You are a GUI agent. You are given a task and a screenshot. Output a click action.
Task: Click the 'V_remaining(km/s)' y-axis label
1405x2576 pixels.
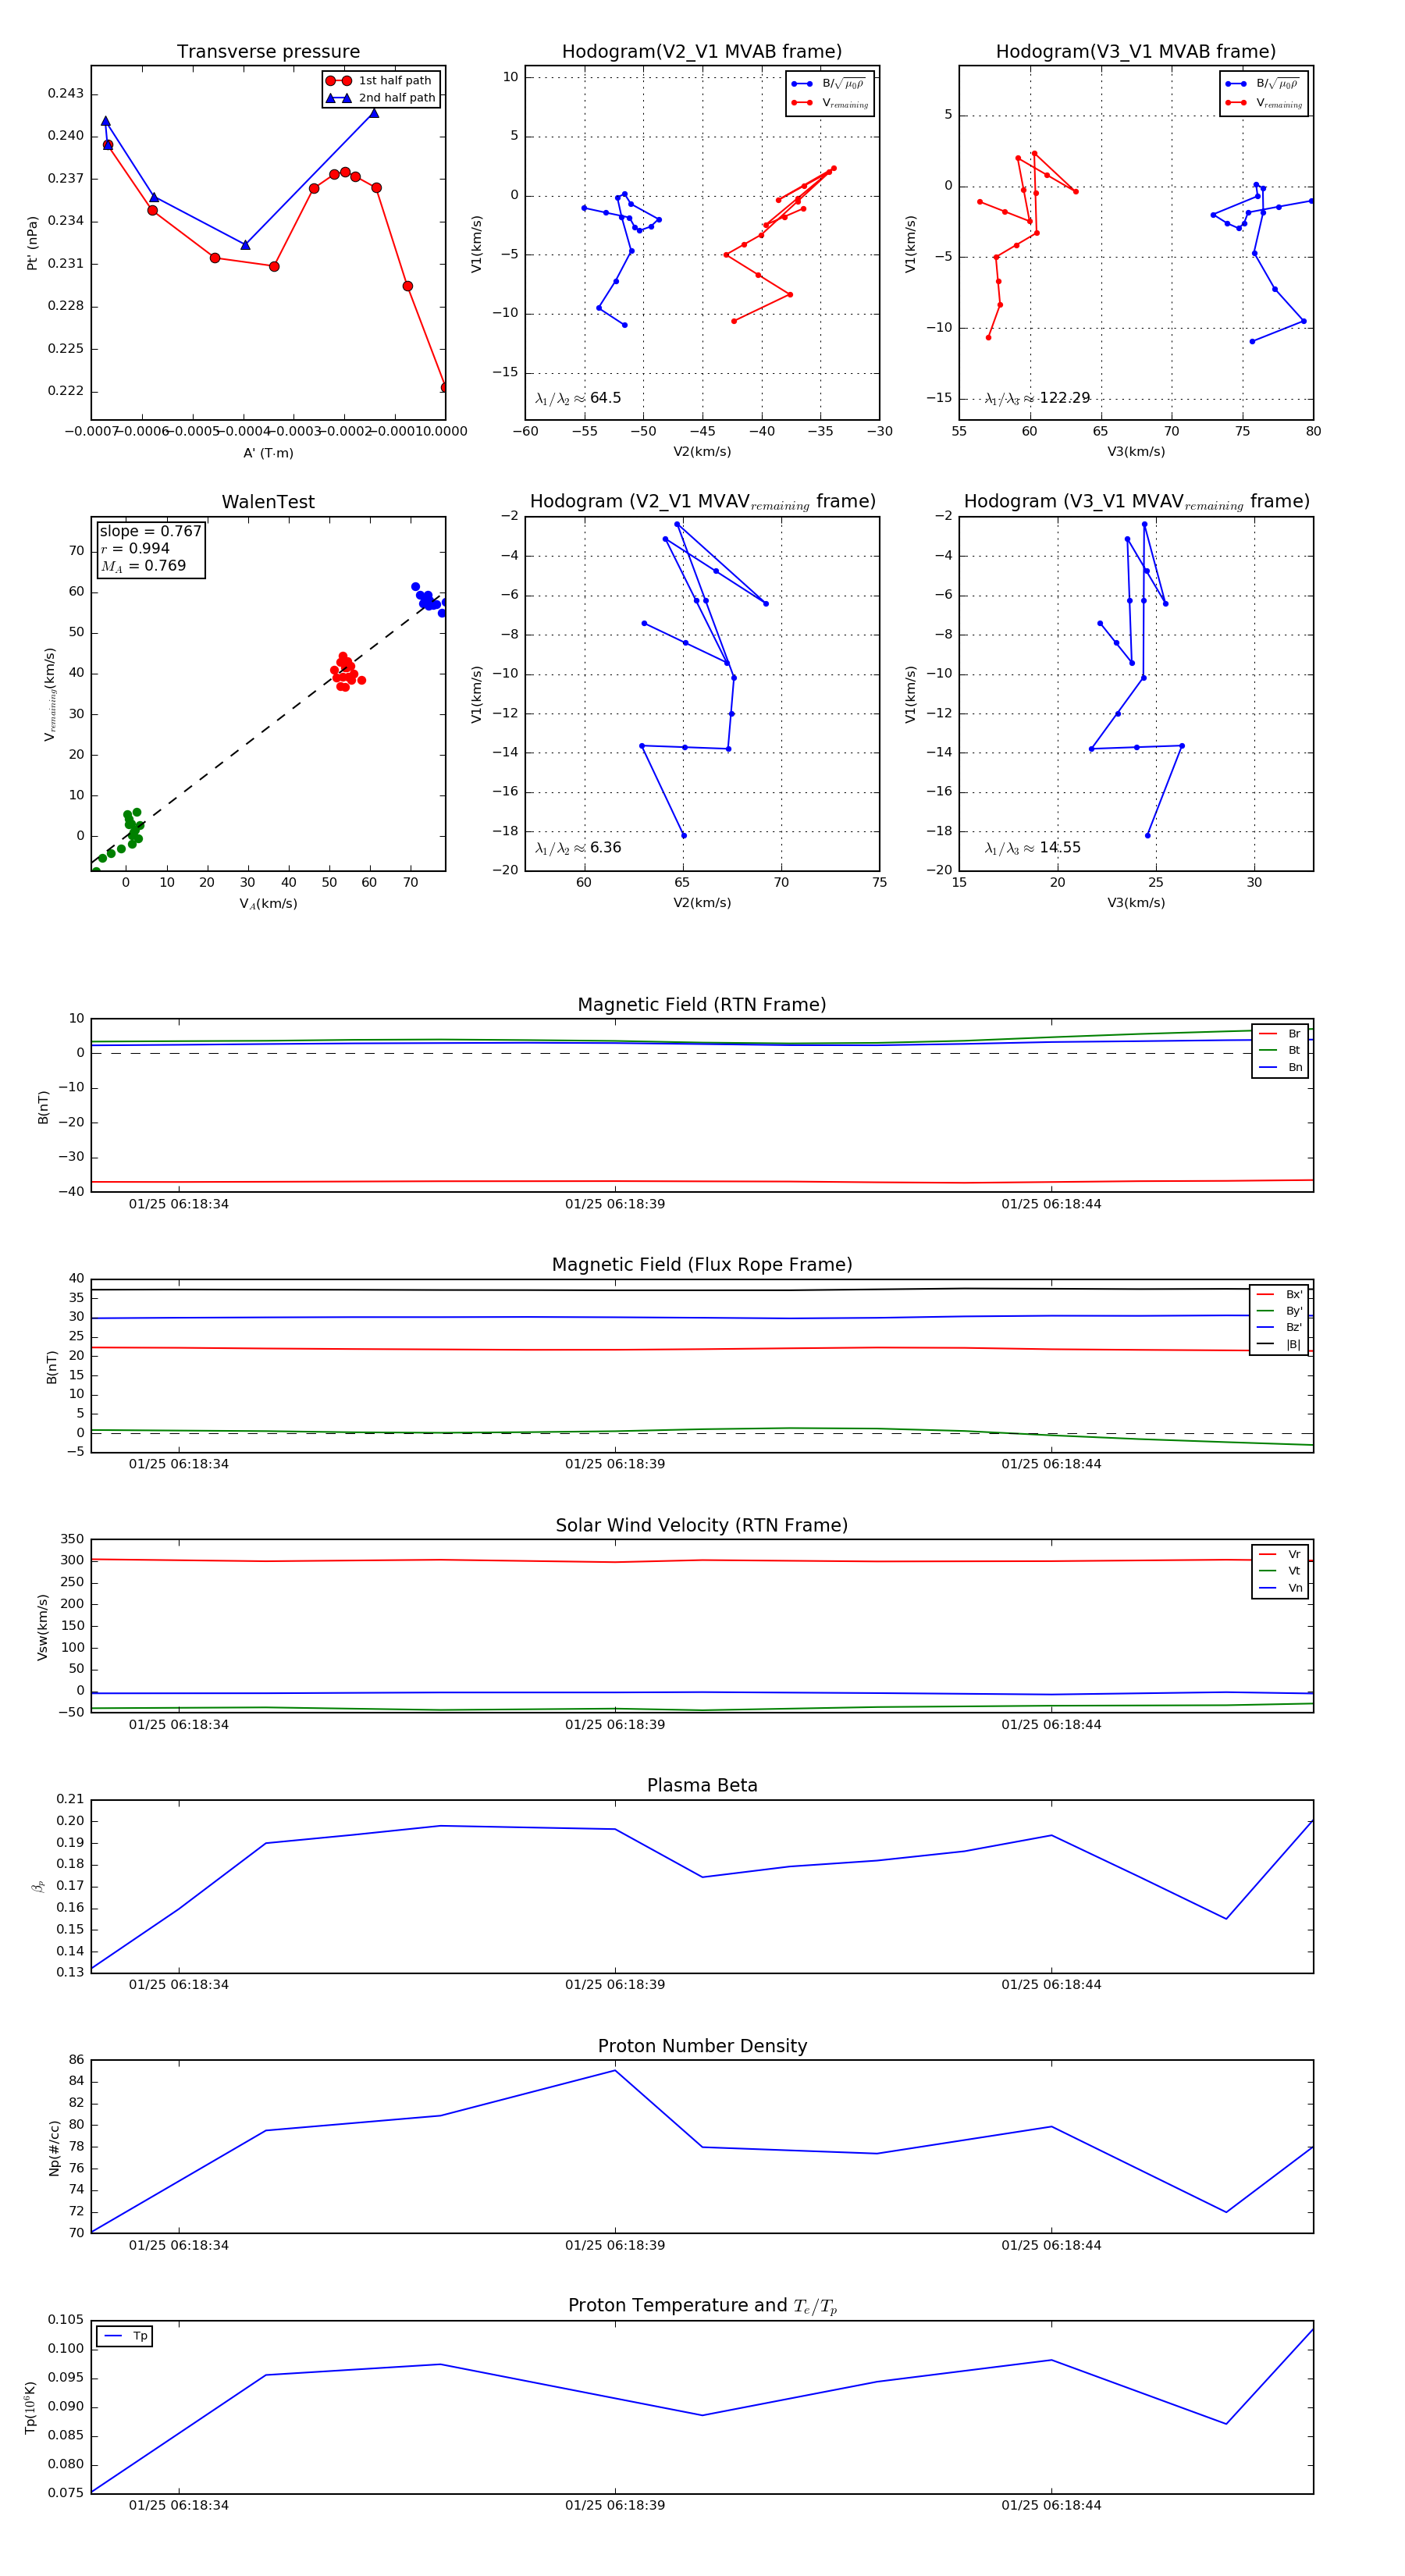click(49, 694)
